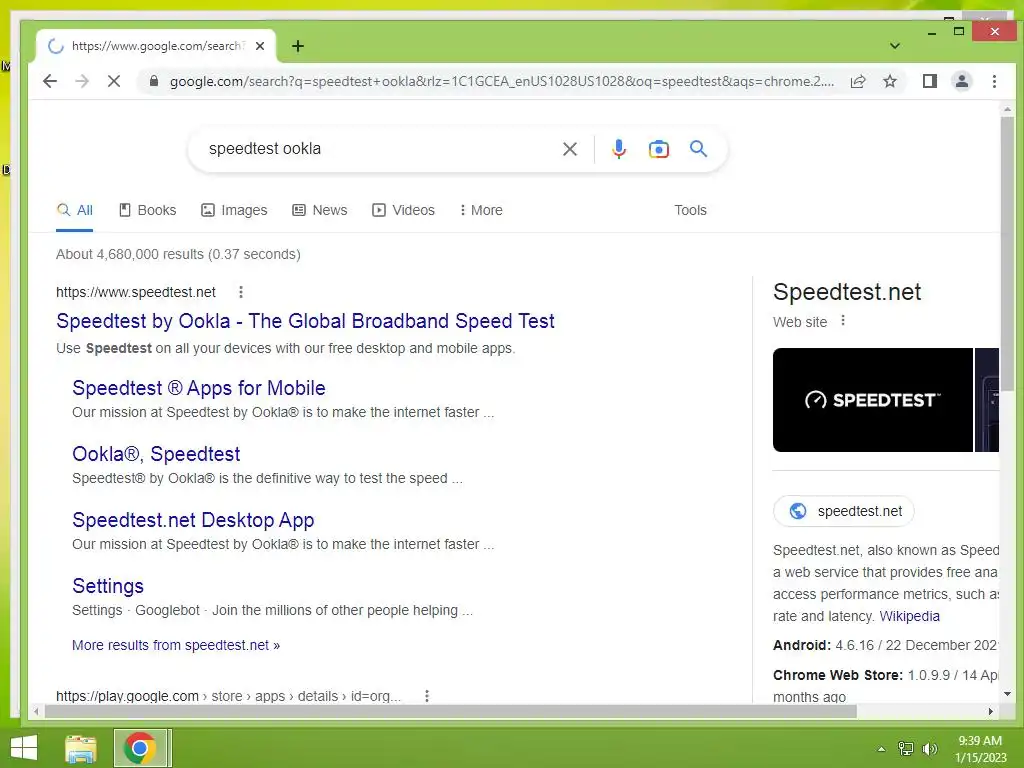Click inside the speedtest ookla search field
This screenshot has width=1024, height=768.
[x=379, y=149]
